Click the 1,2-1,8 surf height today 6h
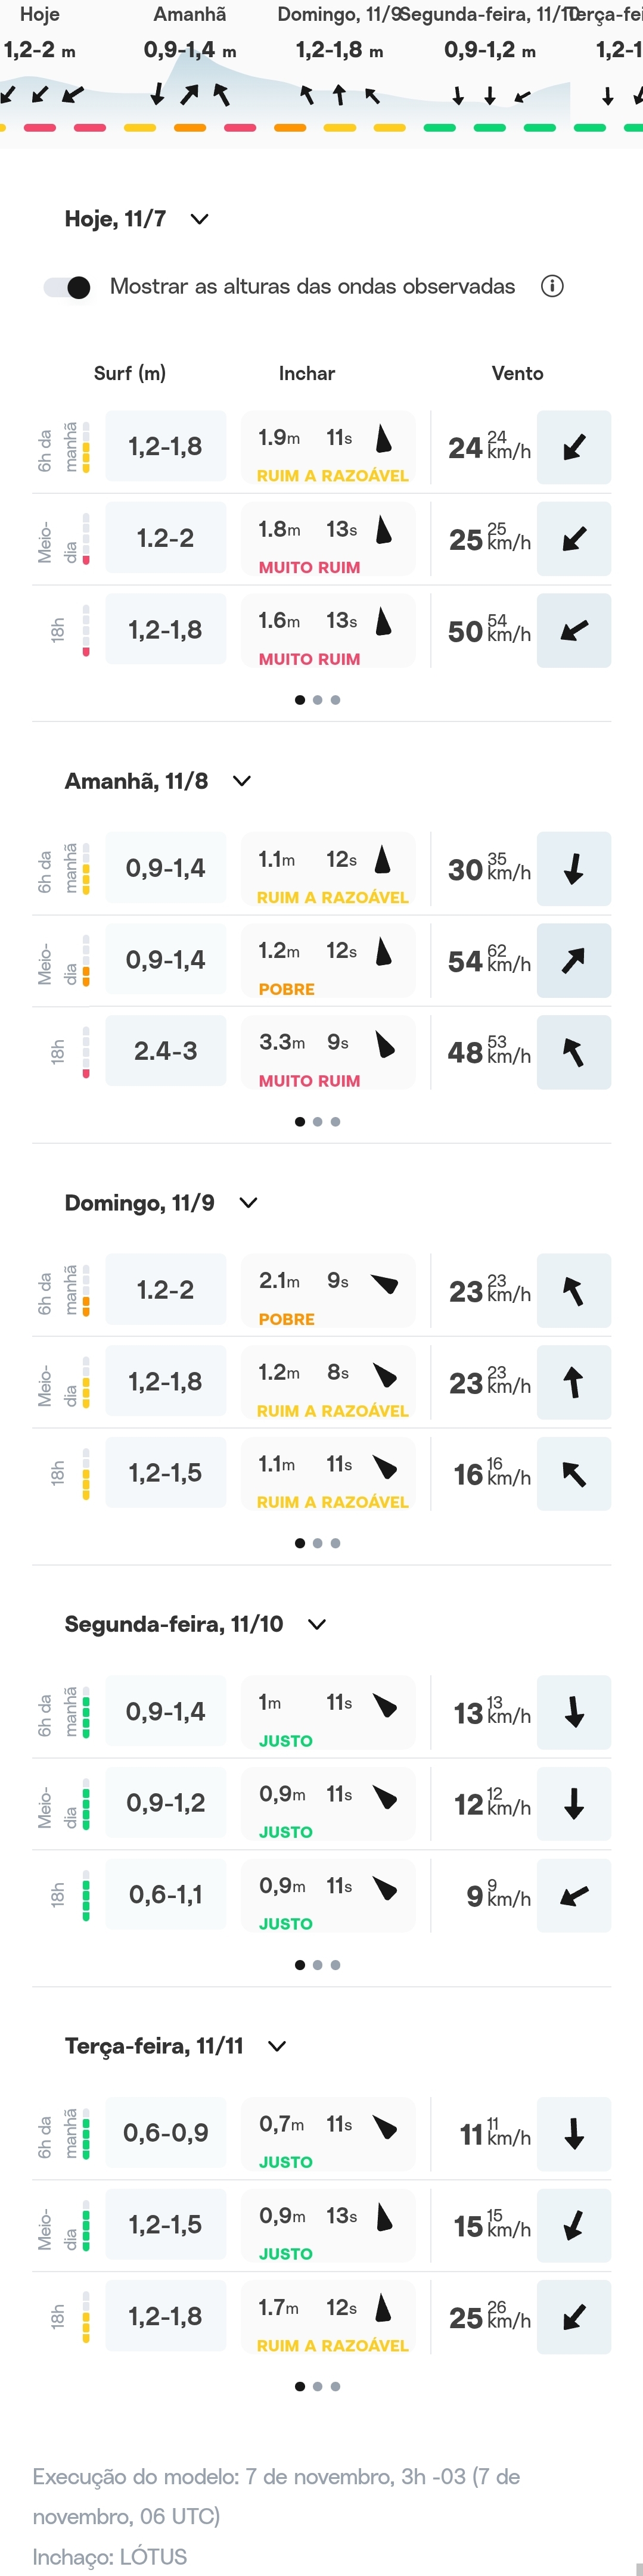This screenshot has width=643, height=2576. point(166,447)
